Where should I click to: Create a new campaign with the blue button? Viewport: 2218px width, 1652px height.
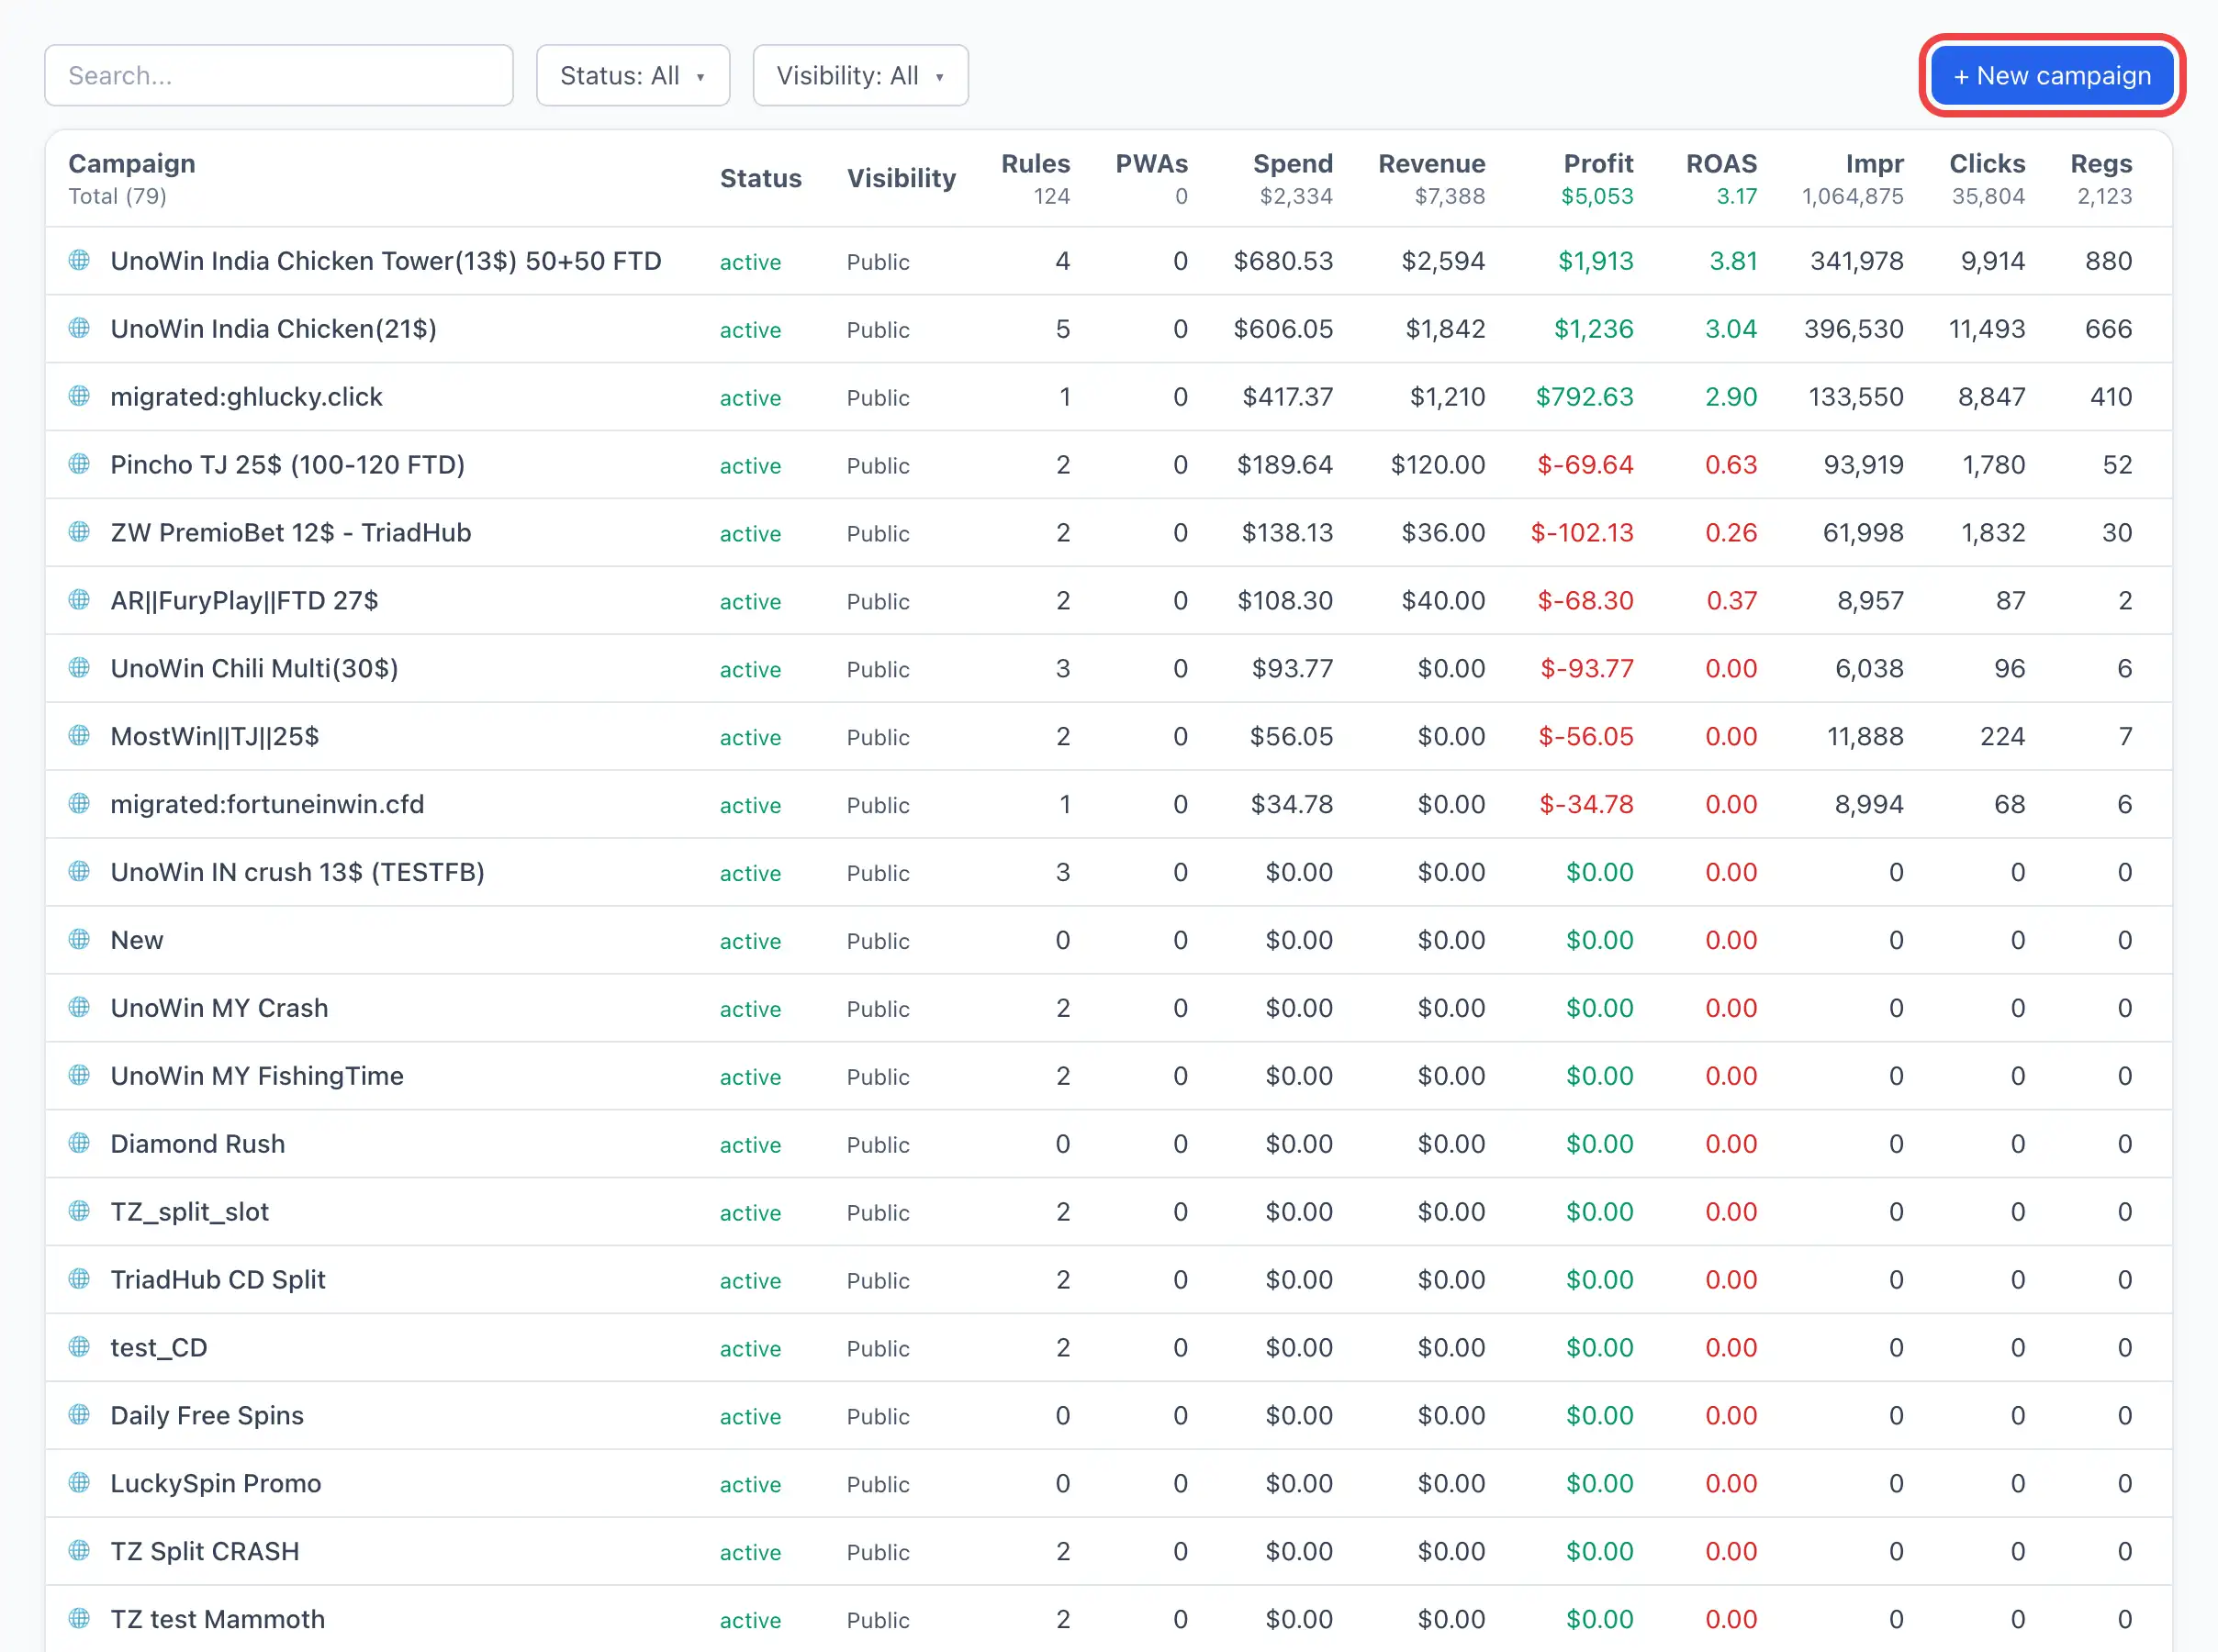point(2052,75)
